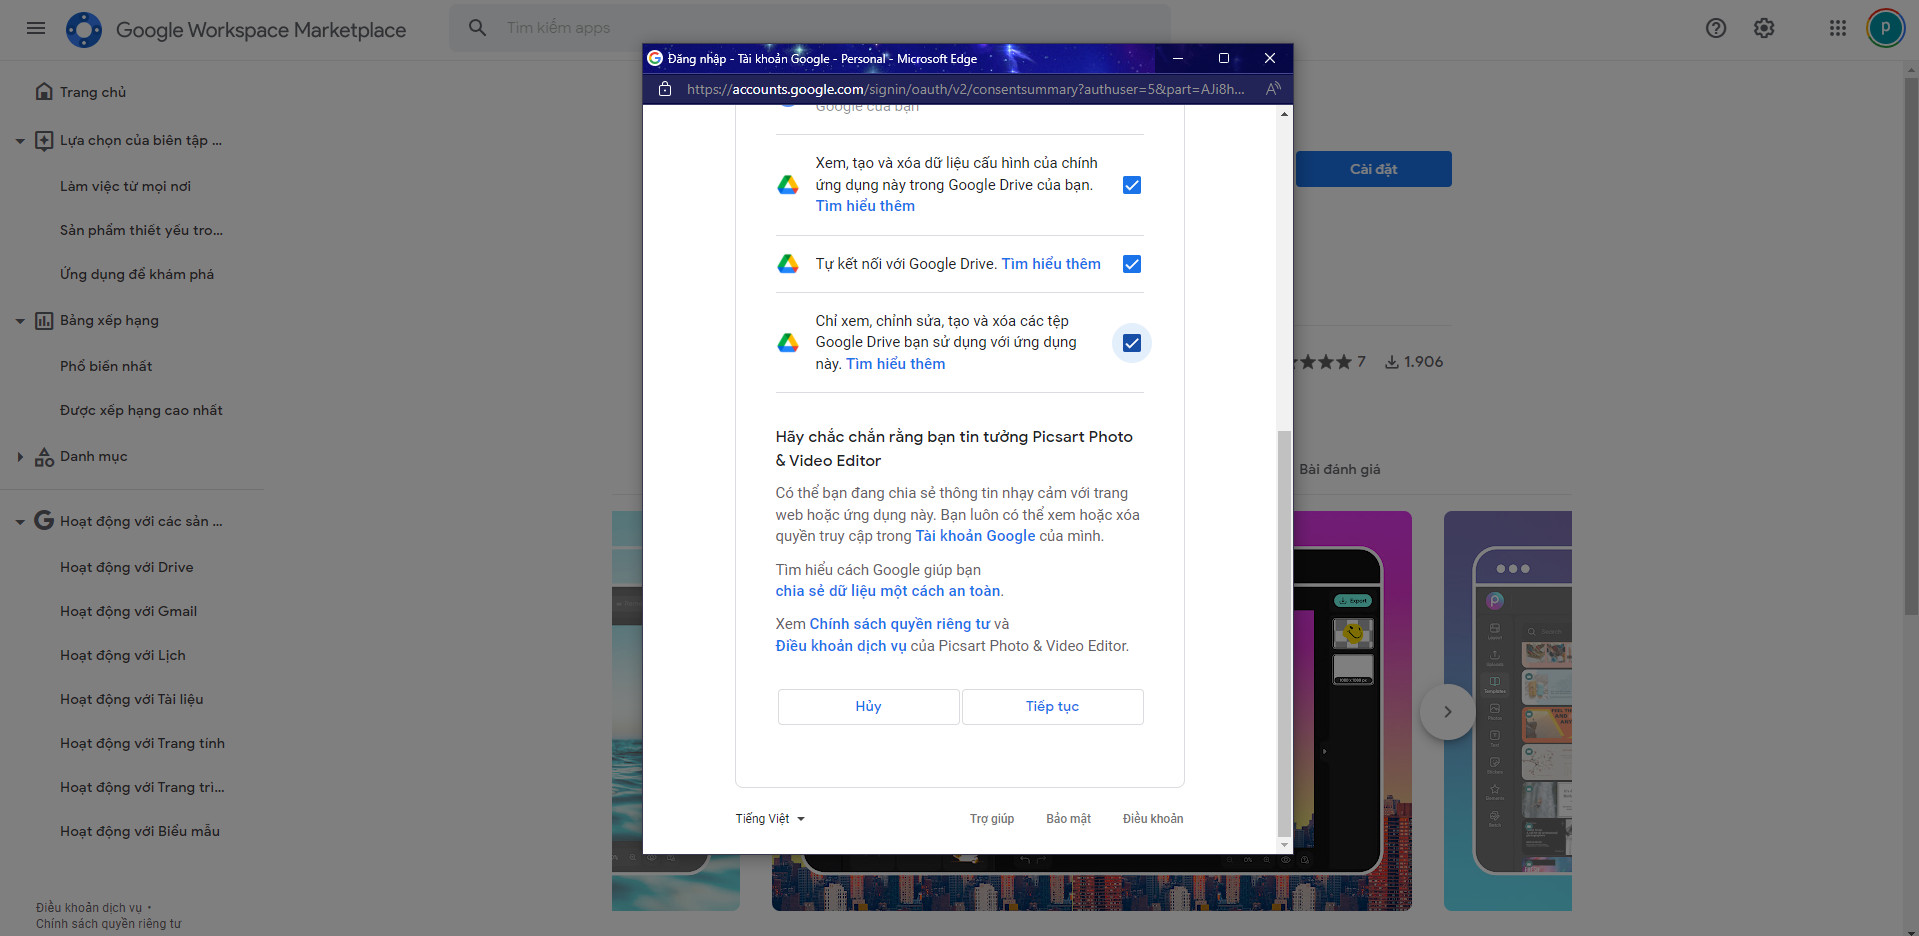The height and width of the screenshot is (936, 1919).
Task: Open Tìm hiểu thêm link under config data
Action: tap(865, 206)
